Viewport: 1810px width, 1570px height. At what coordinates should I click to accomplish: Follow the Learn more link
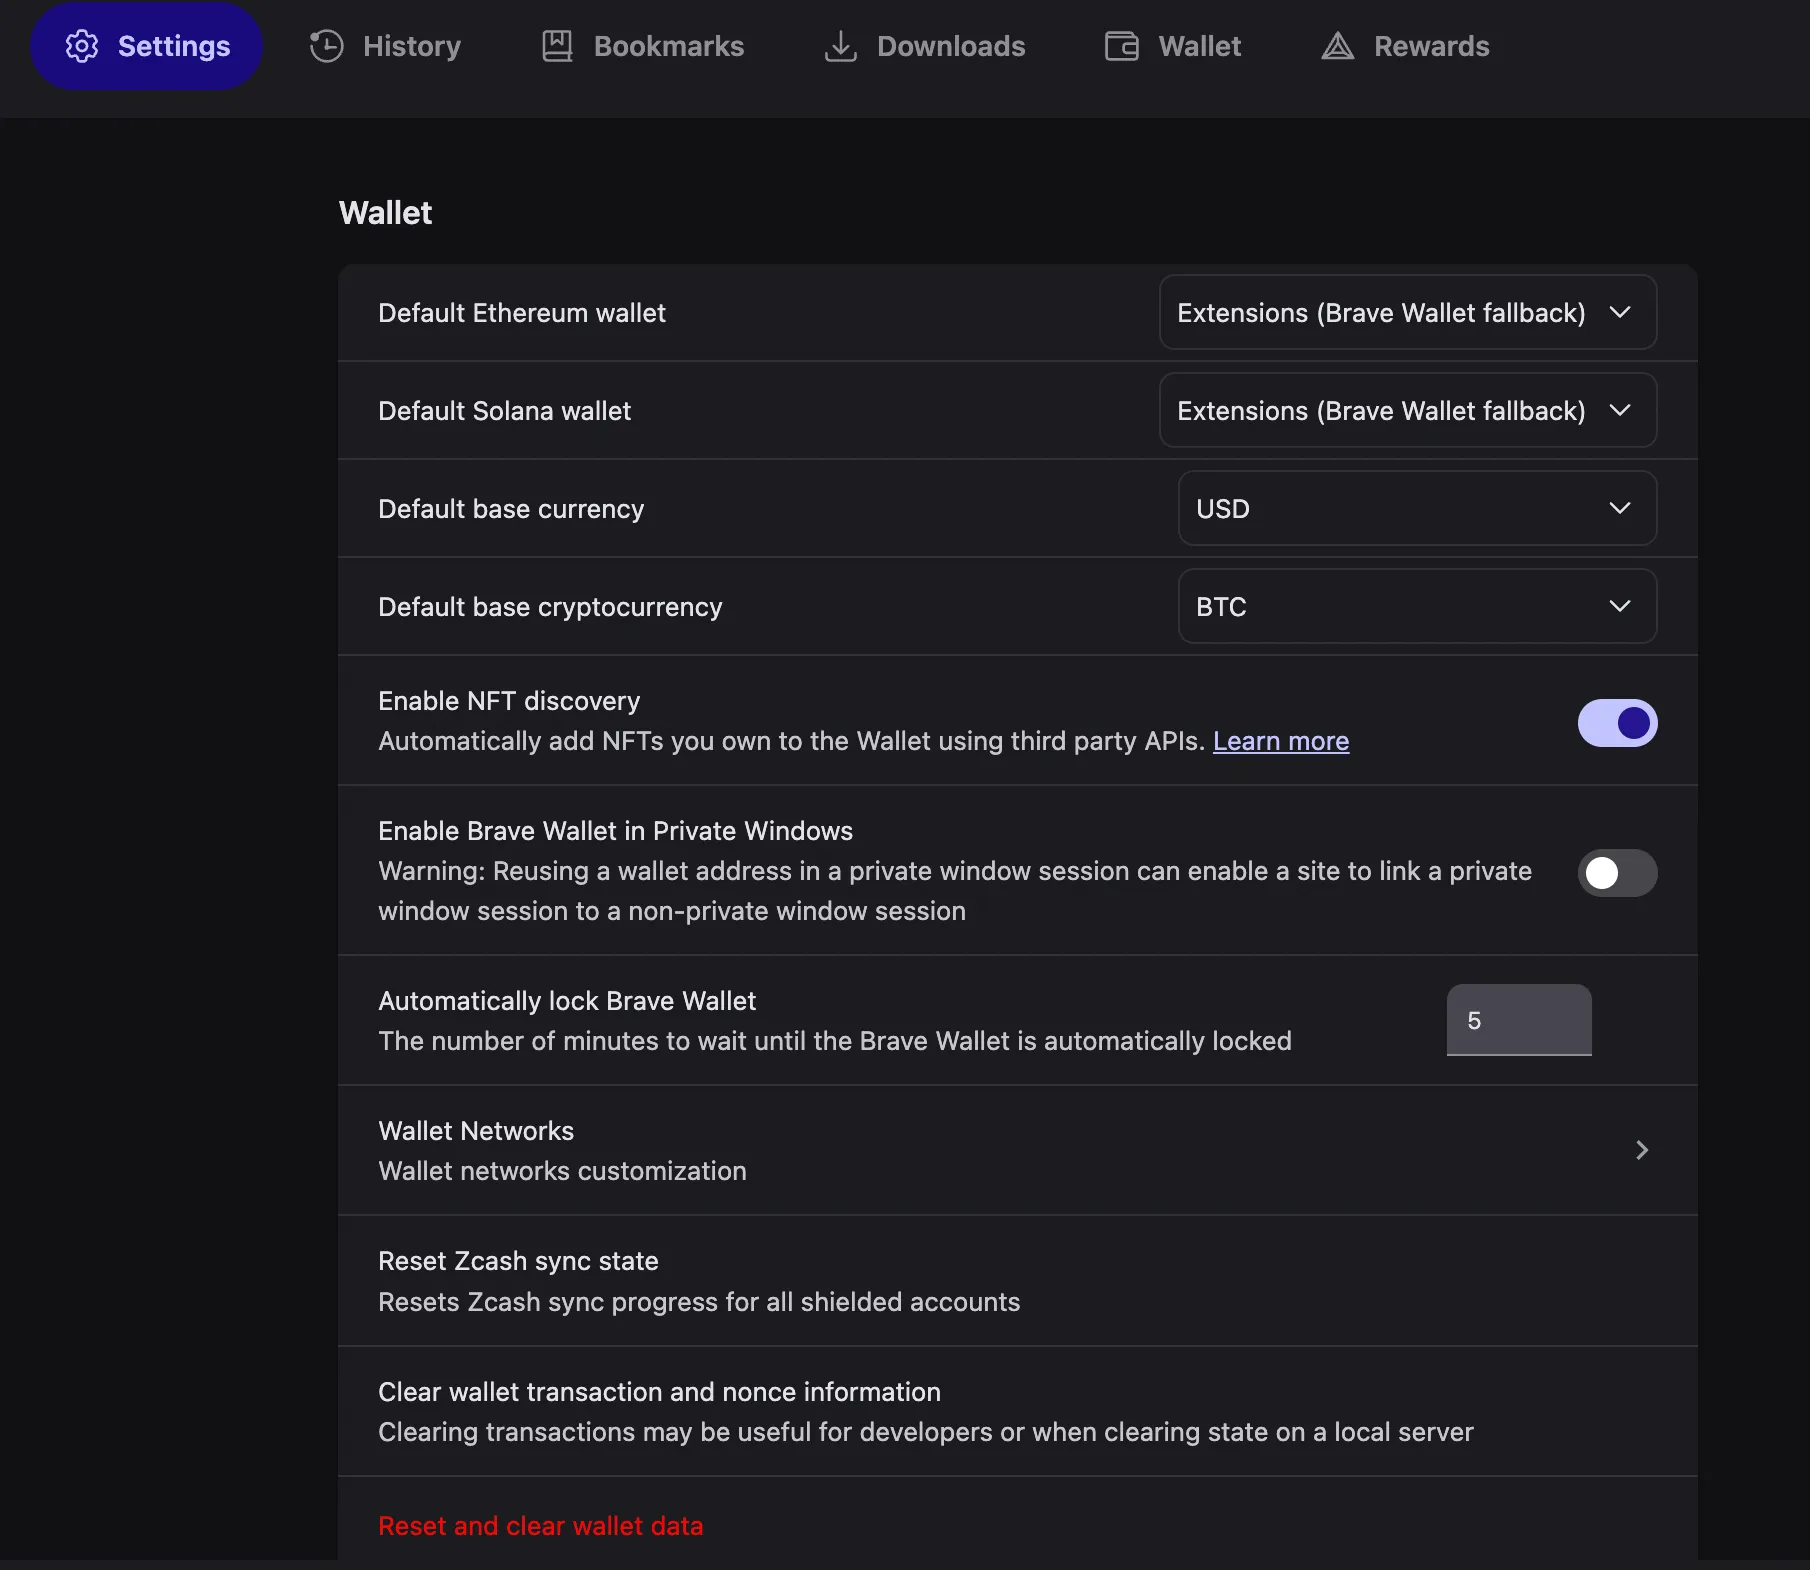1281,741
